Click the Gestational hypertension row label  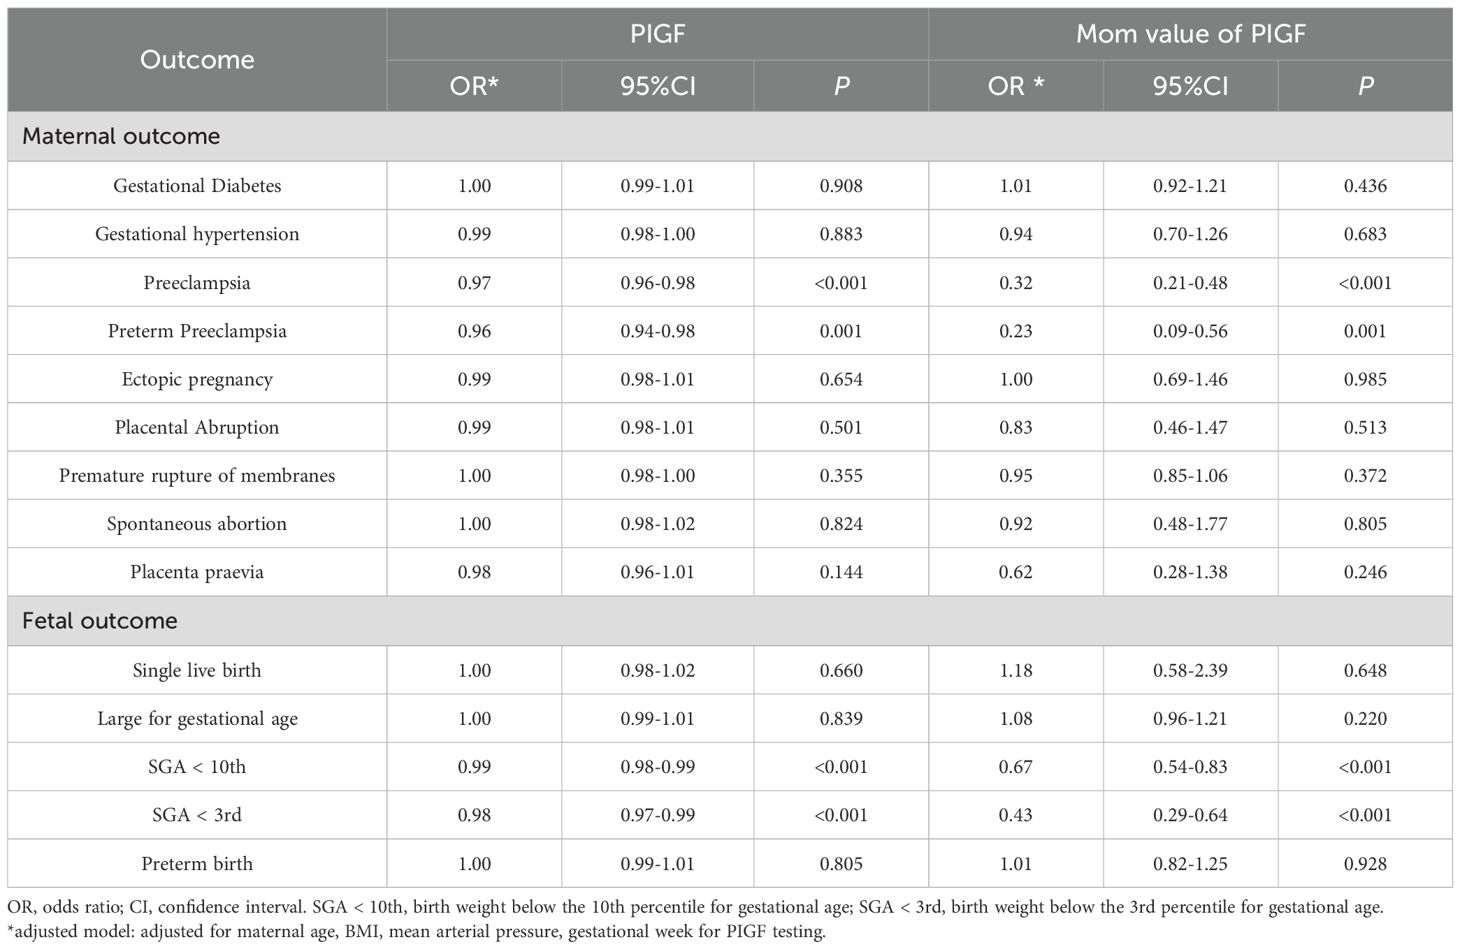pyautogui.click(x=197, y=234)
